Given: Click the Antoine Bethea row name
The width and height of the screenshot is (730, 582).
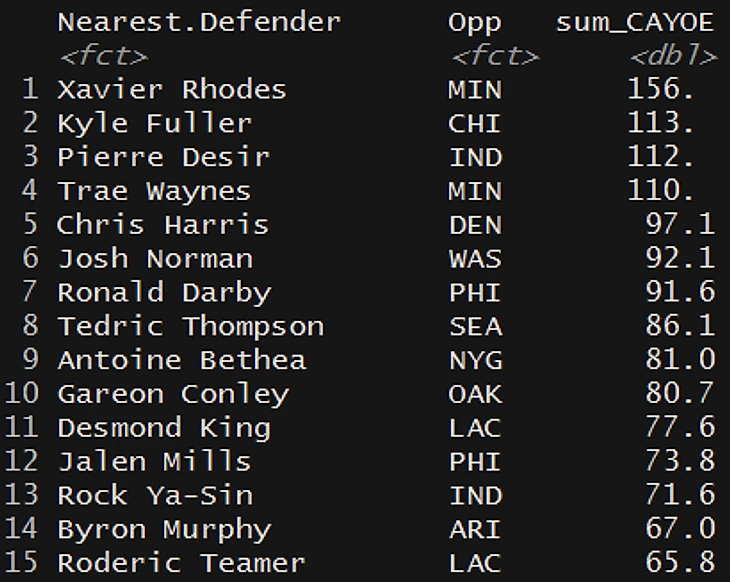Looking at the screenshot, I should pyautogui.click(x=181, y=360).
